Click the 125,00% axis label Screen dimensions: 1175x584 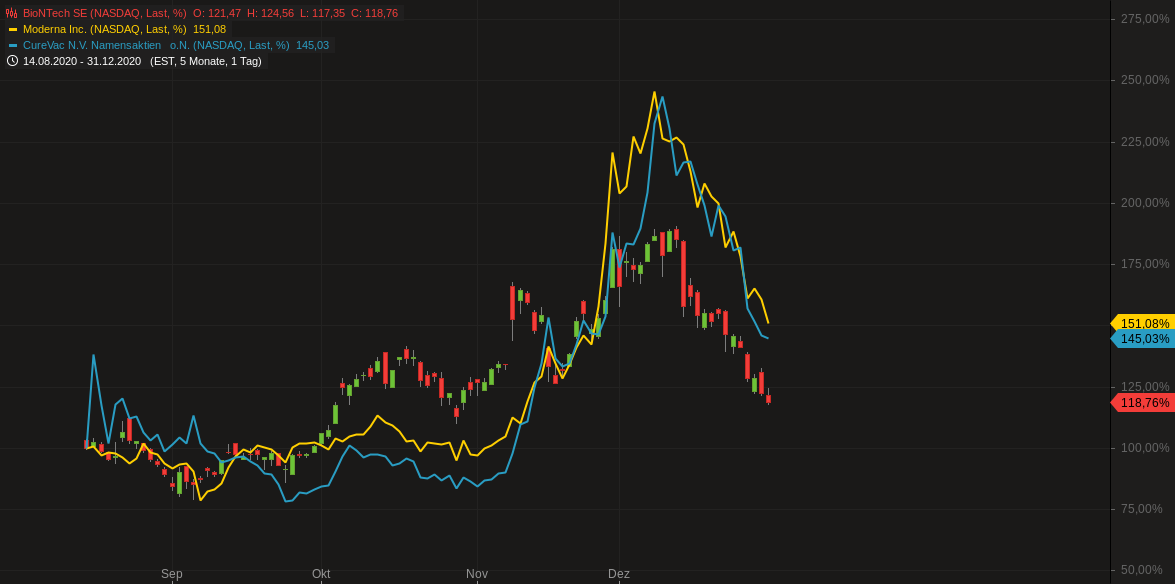coord(1145,387)
